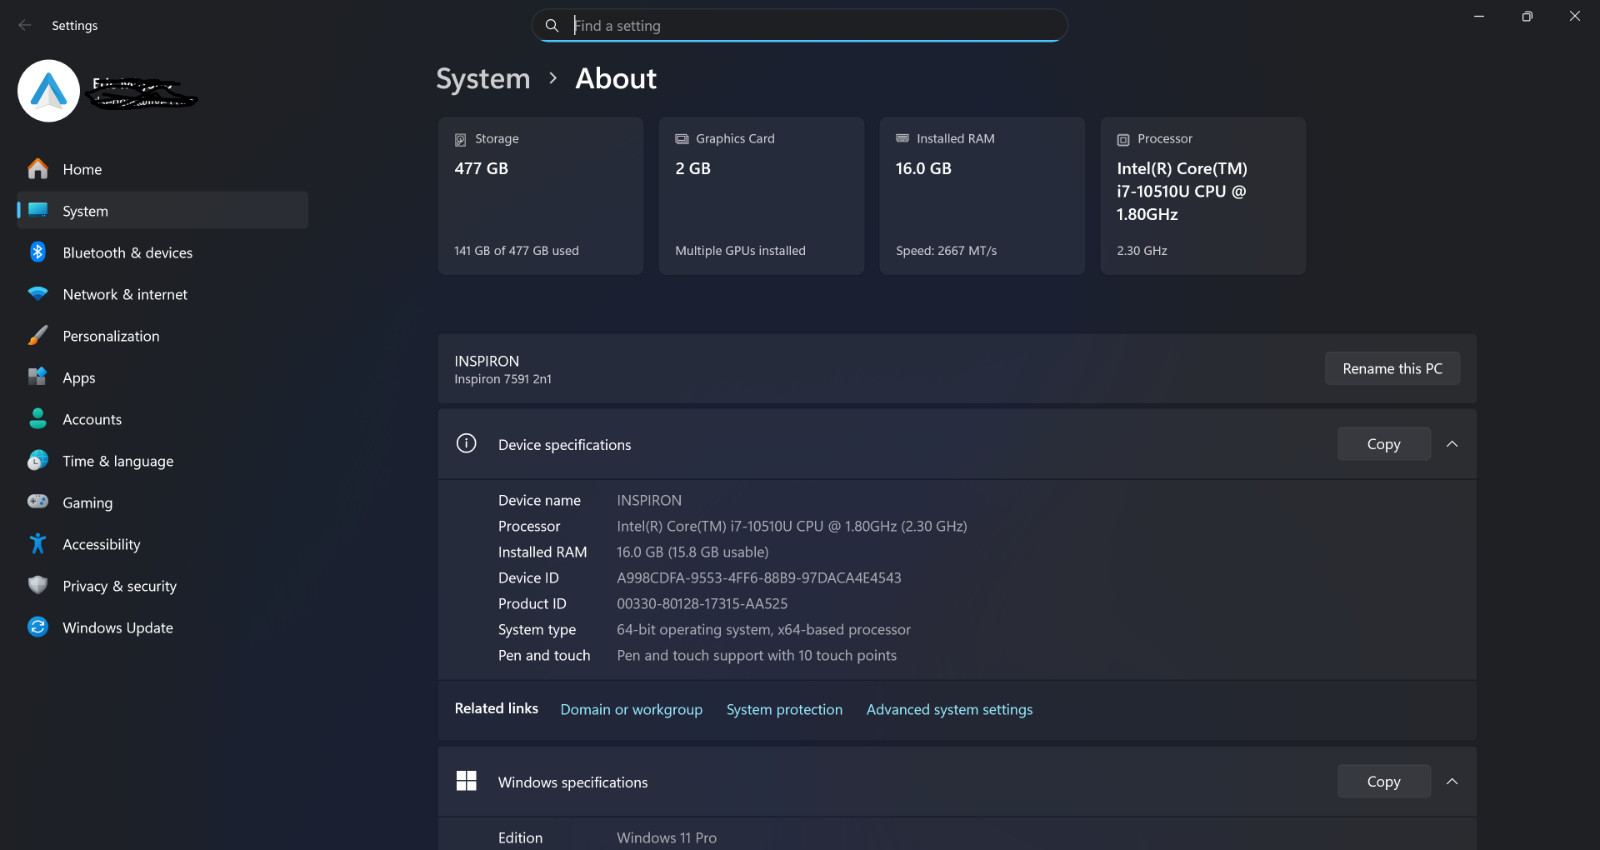This screenshot has height=850, width=1600.
Task: Open Apps settings page
Action: tap(162, 377)
